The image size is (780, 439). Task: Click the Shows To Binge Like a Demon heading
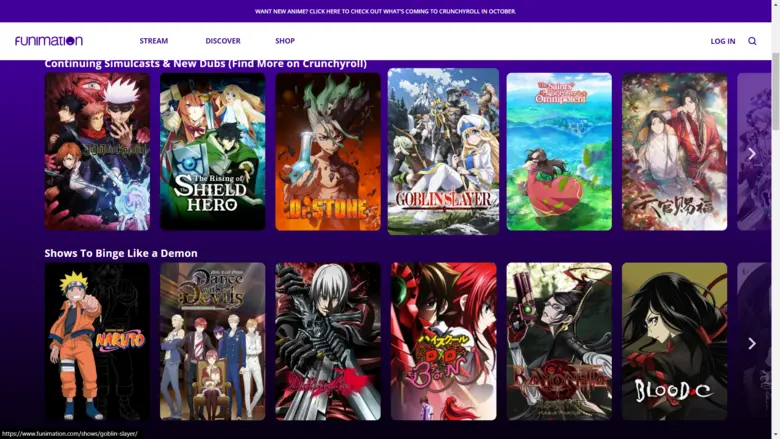coord(121,253)
